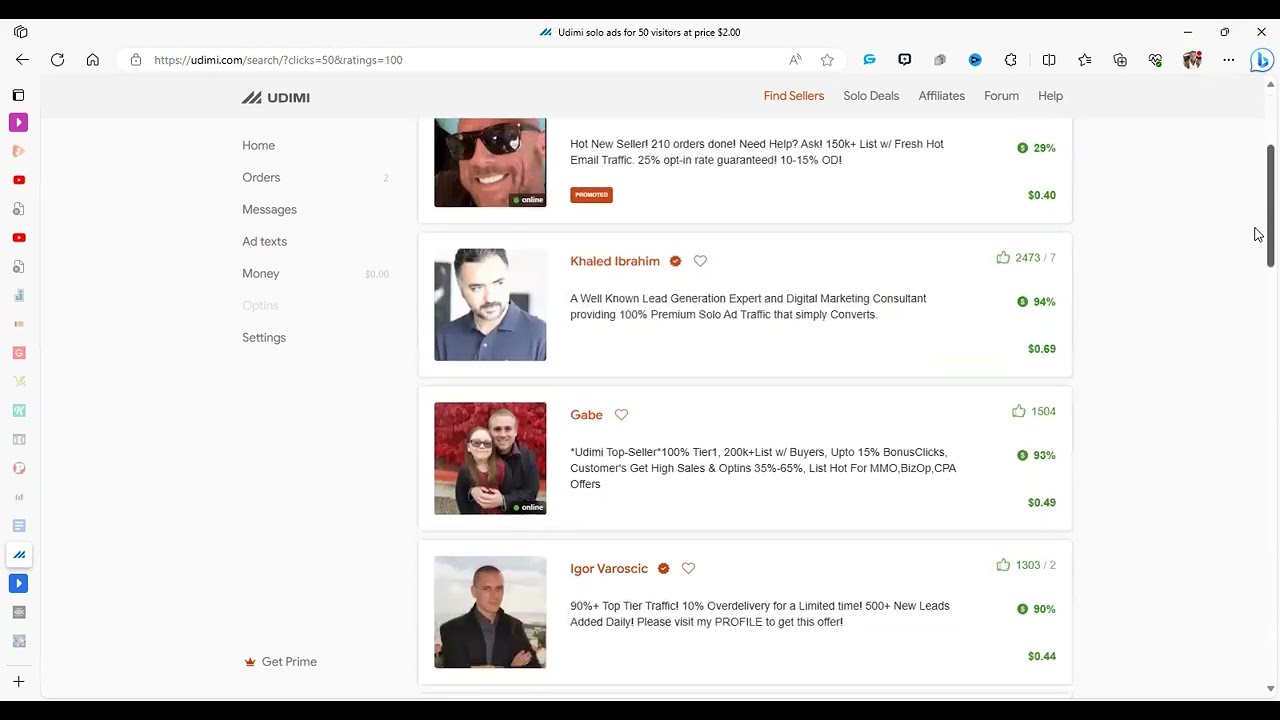The width and height of the screenshot is (1280, 720).
Task: Open browser profile avatar
Action: tap(1192, 60)
